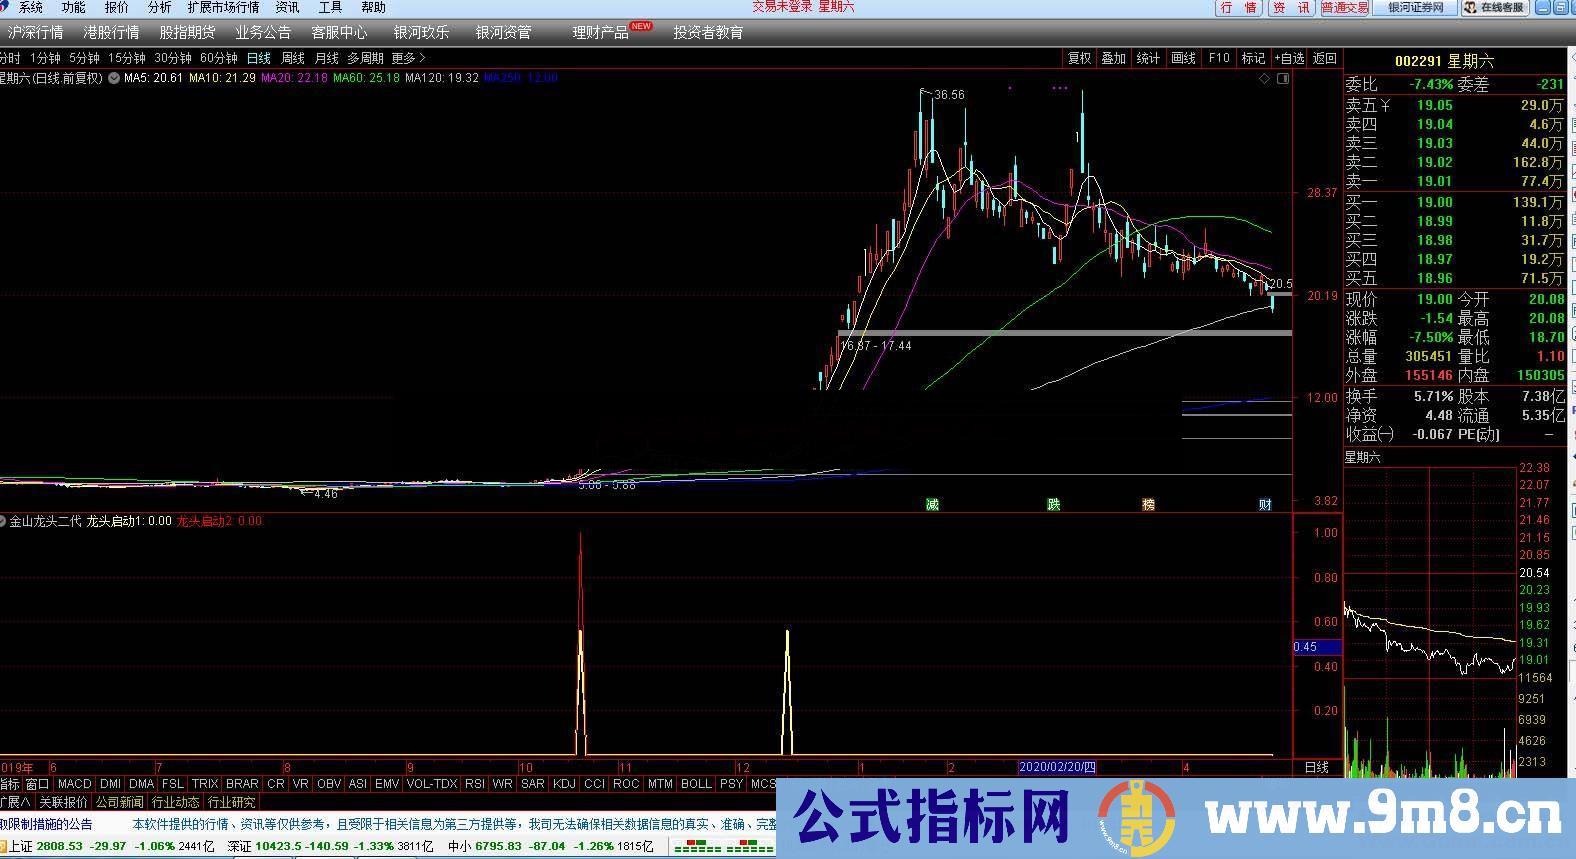
Task: Open the 系统 menu
Action: point(31,7)
